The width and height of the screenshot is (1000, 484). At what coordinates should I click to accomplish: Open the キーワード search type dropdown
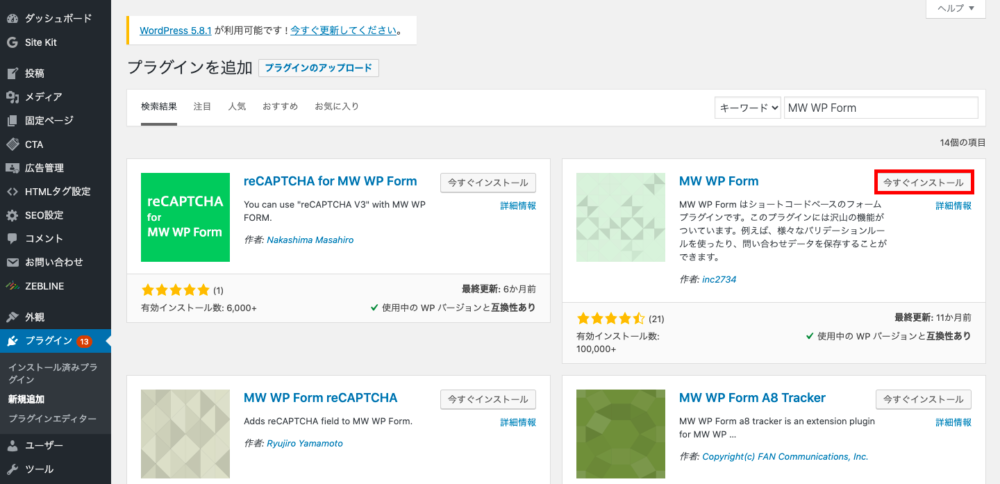747,108
